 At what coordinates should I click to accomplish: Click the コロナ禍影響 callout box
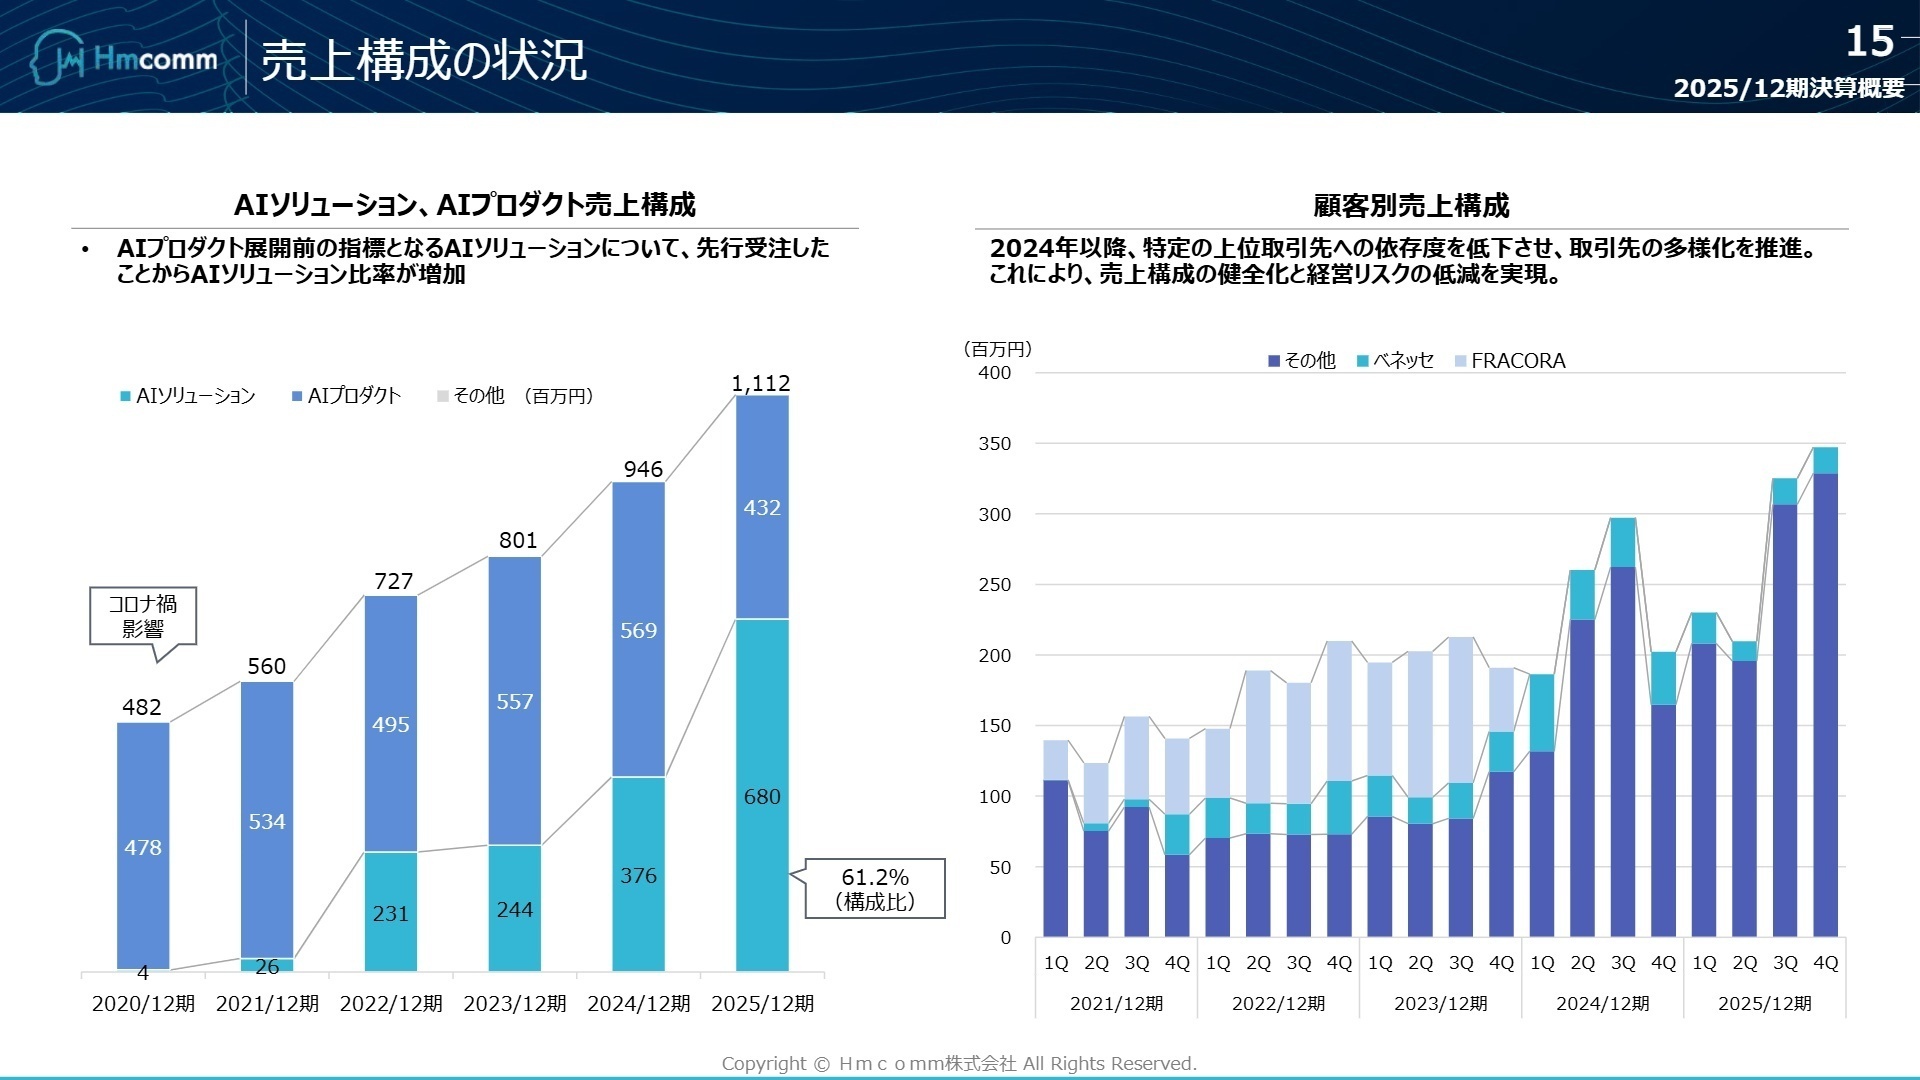[141, 618]
